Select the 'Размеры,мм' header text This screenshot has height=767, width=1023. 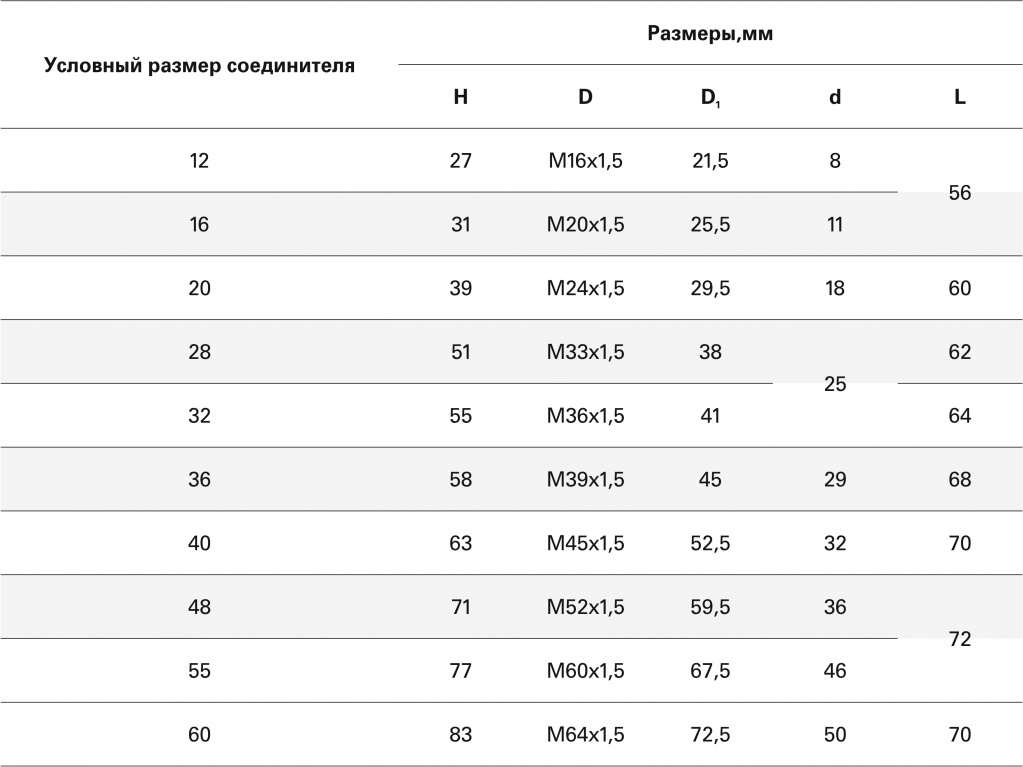click(x=710, y=33)
